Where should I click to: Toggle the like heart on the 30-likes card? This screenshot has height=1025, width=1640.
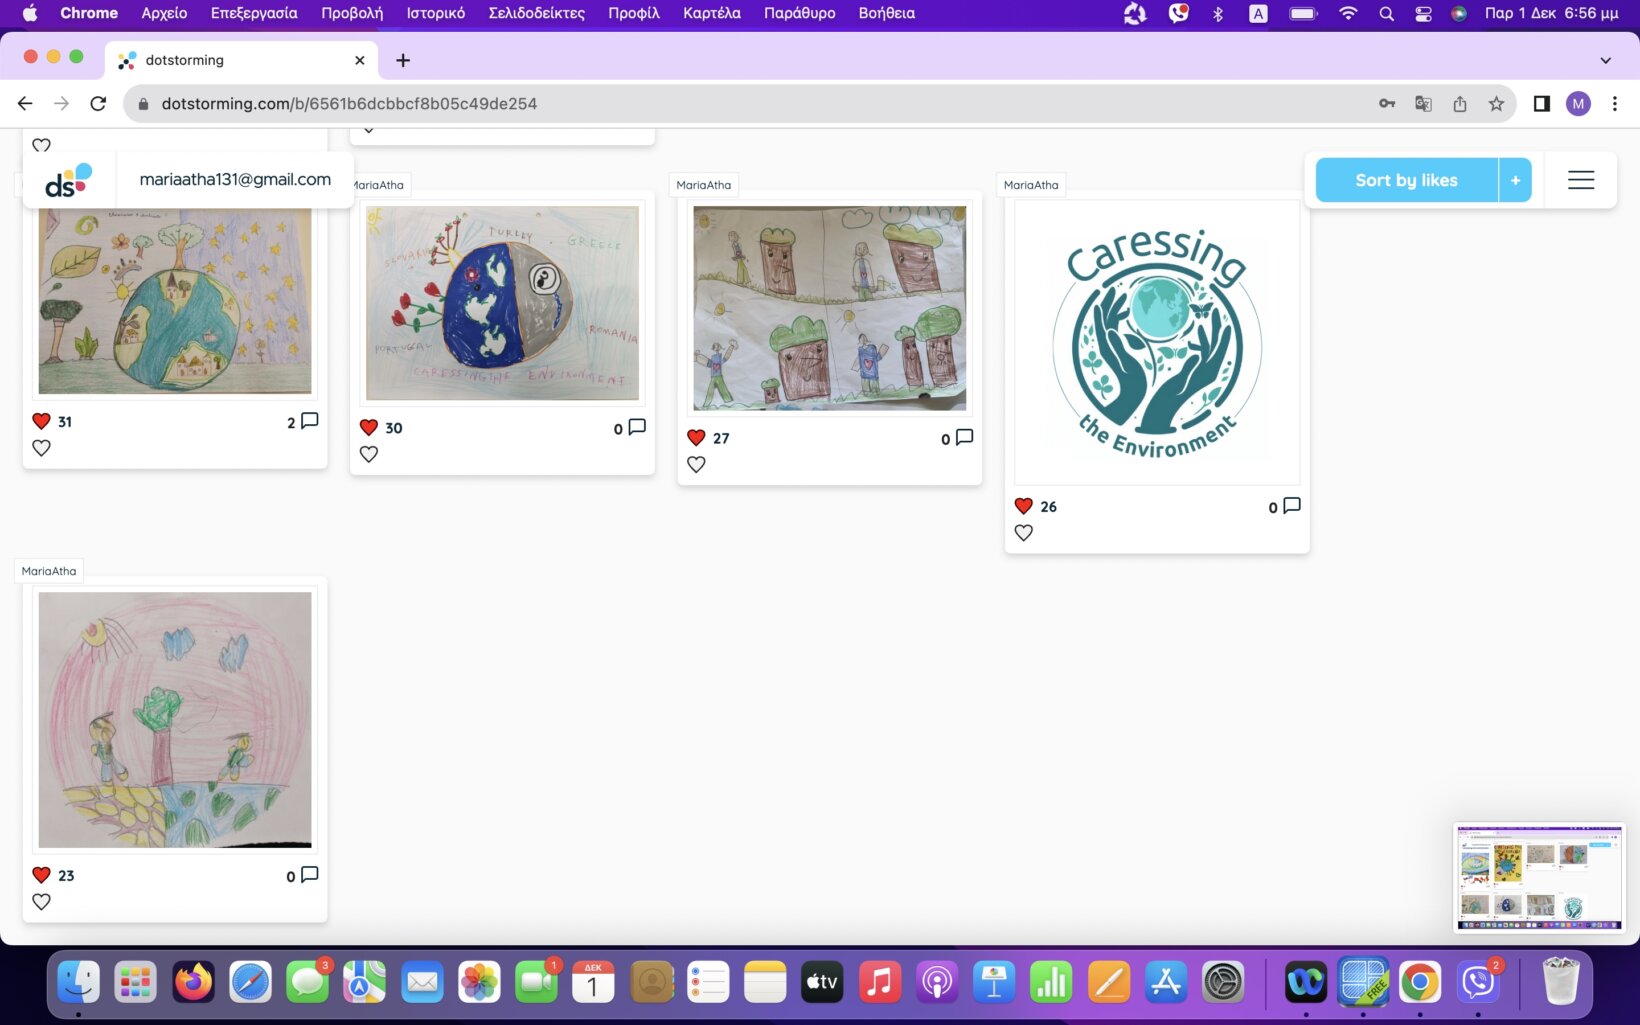369,454
